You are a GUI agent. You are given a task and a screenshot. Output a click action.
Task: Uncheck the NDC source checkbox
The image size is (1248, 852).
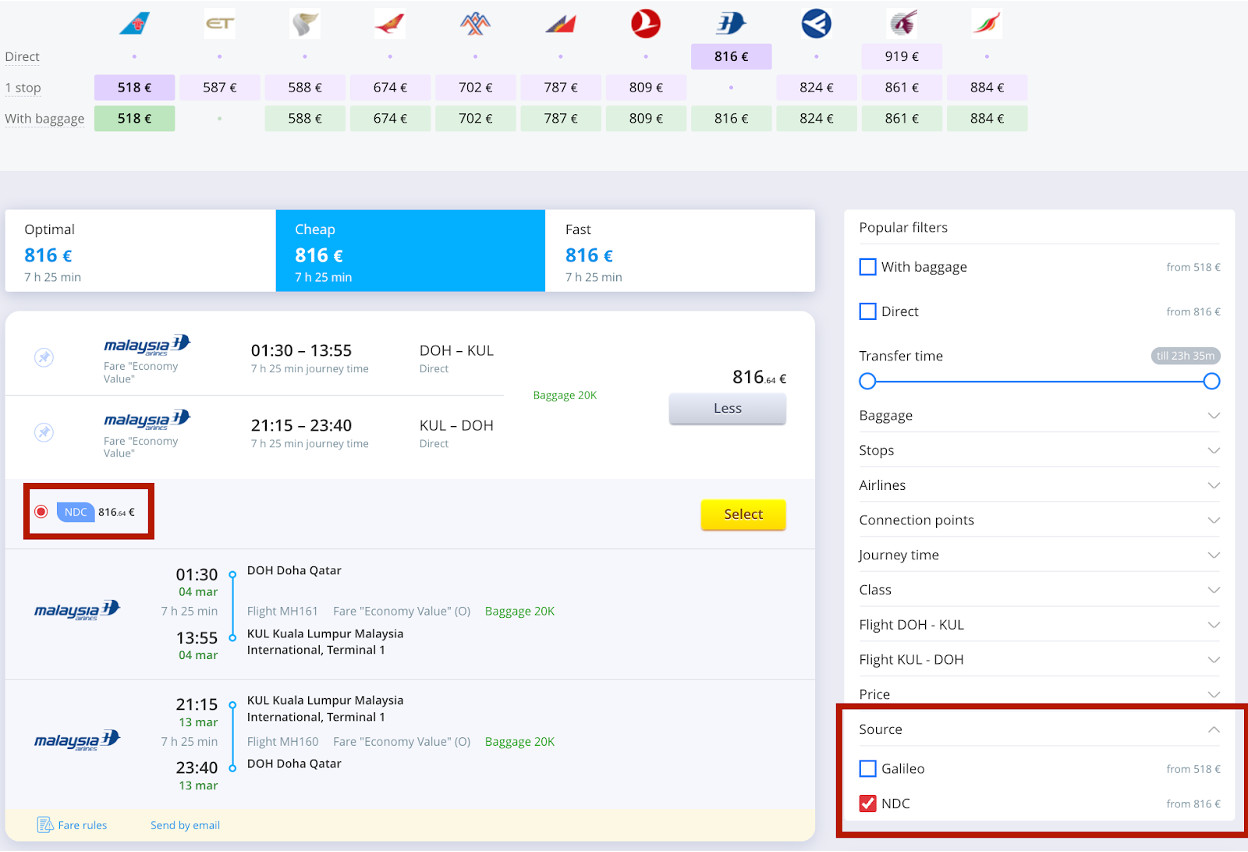tap(868, 803)
